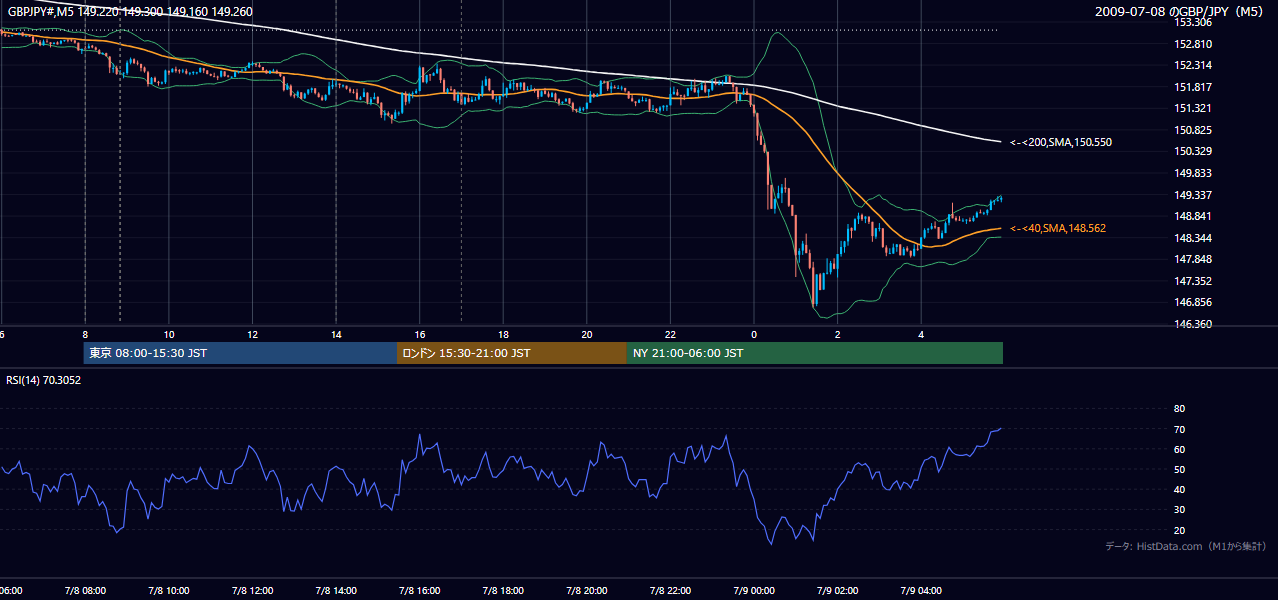Viewport: 1278px width, 600px height.
Task: Click price axis value 149.337
Action: point(1194,195)
